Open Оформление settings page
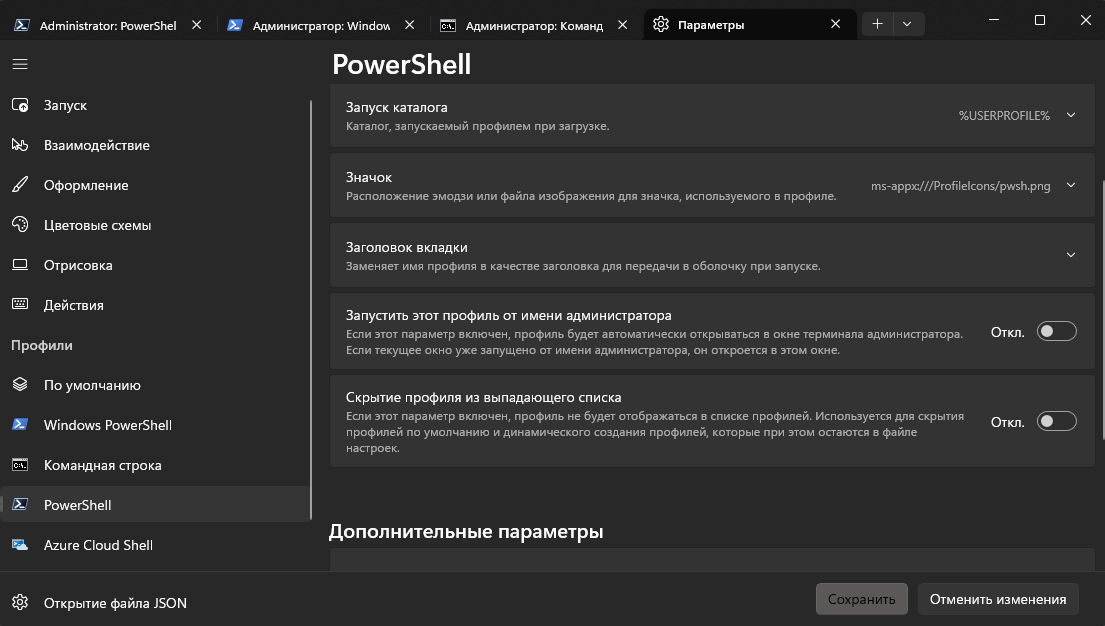 (x=155, y=185)
